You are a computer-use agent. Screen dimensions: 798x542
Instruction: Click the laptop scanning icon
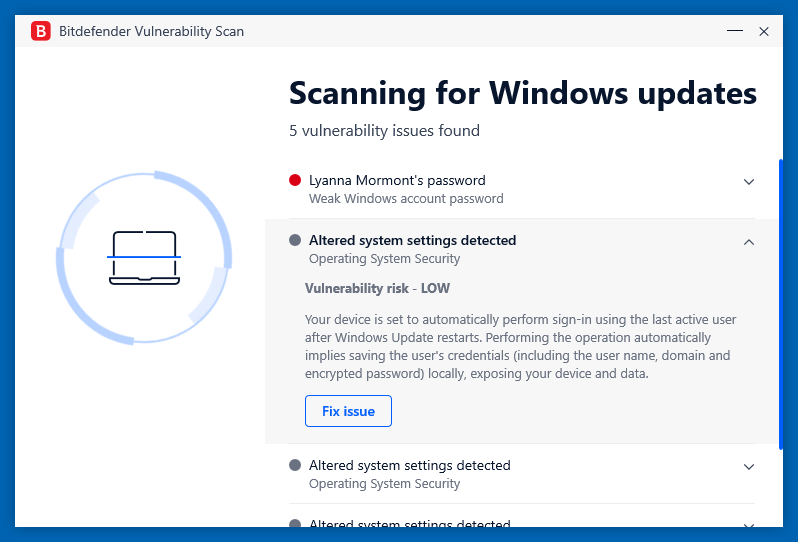(144, 258)
